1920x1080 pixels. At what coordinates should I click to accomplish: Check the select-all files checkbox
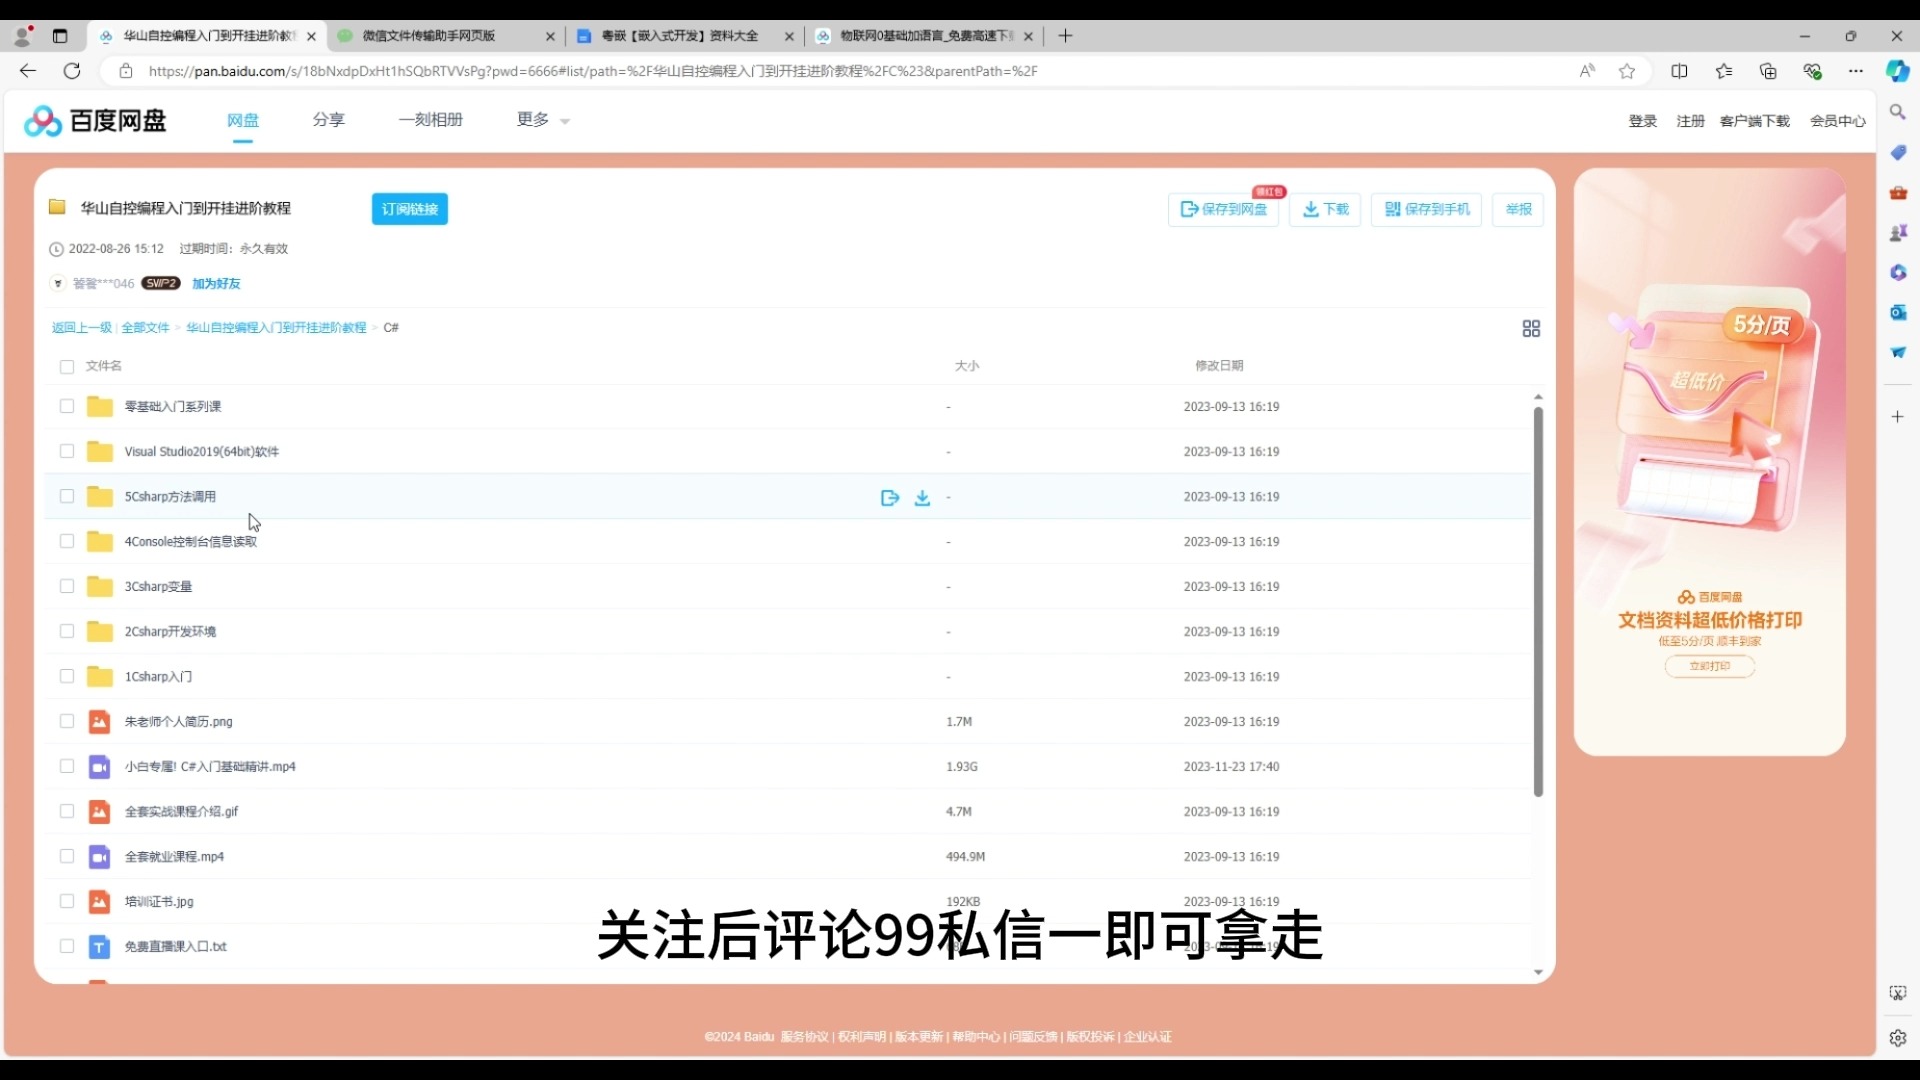point(66,366)
